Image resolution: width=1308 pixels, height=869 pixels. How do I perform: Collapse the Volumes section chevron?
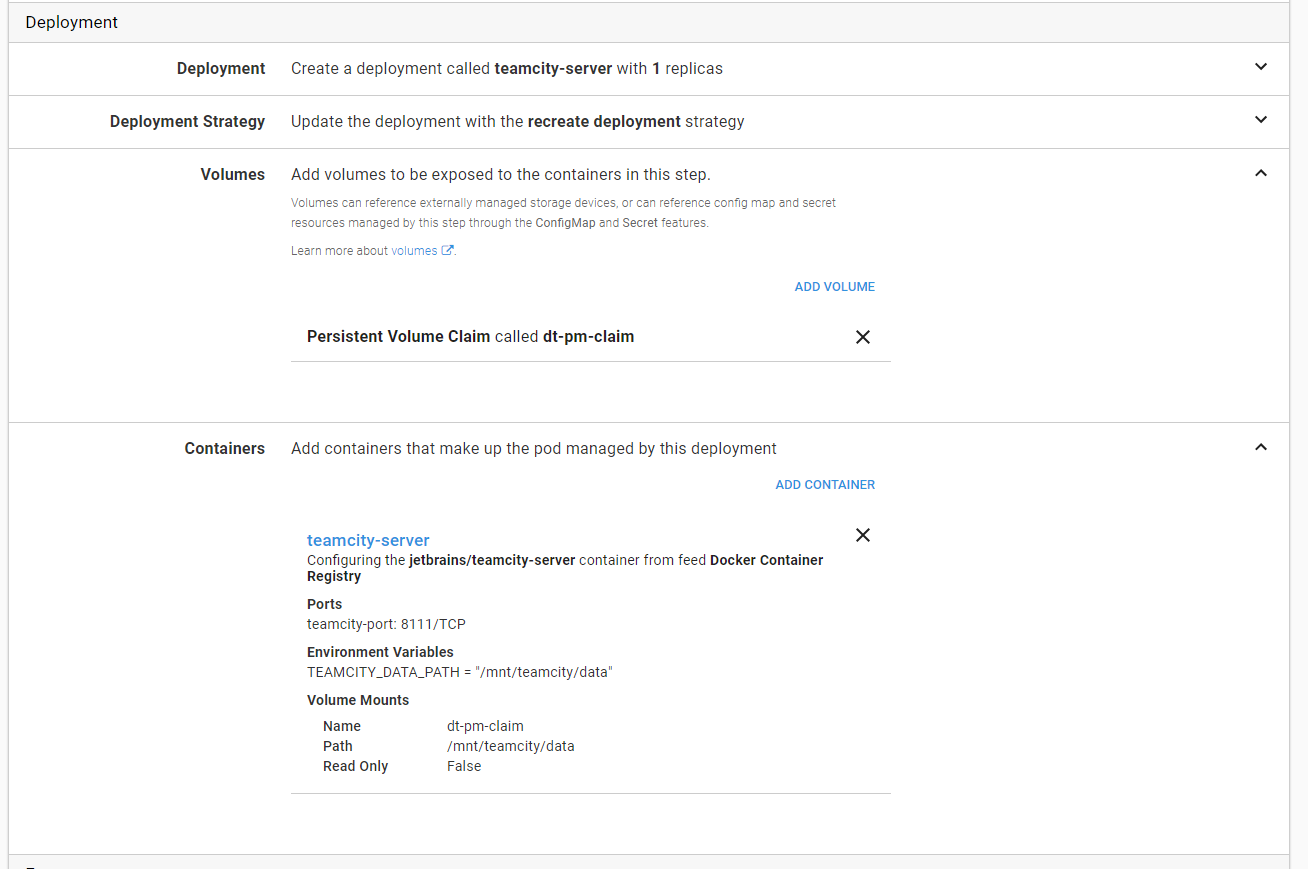pyautogui.click(x=1261, y=173)
